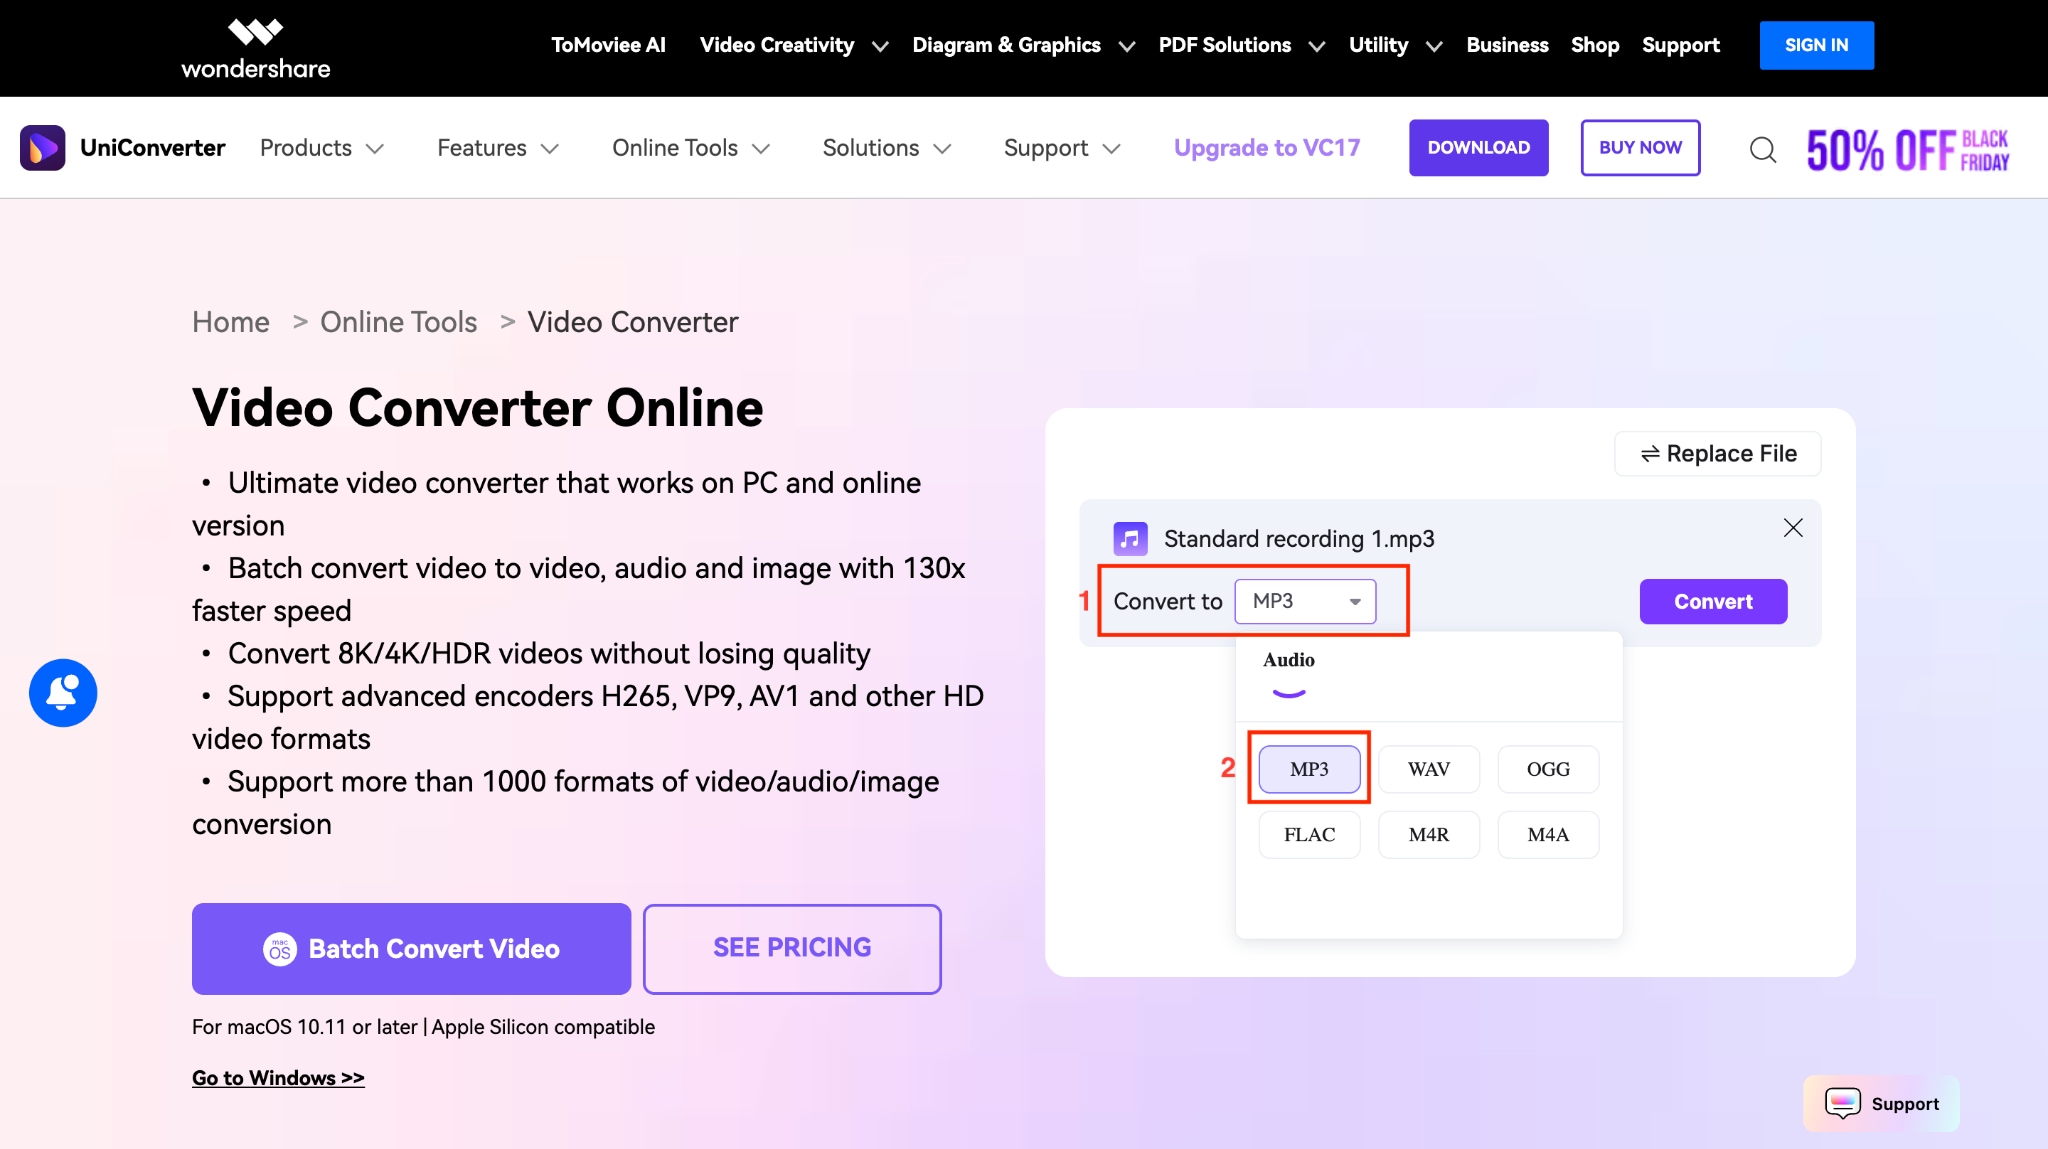Open the ToMoviee AI menu item
The height and width of the screenshot is (1149, 2048).
(607, 45)
